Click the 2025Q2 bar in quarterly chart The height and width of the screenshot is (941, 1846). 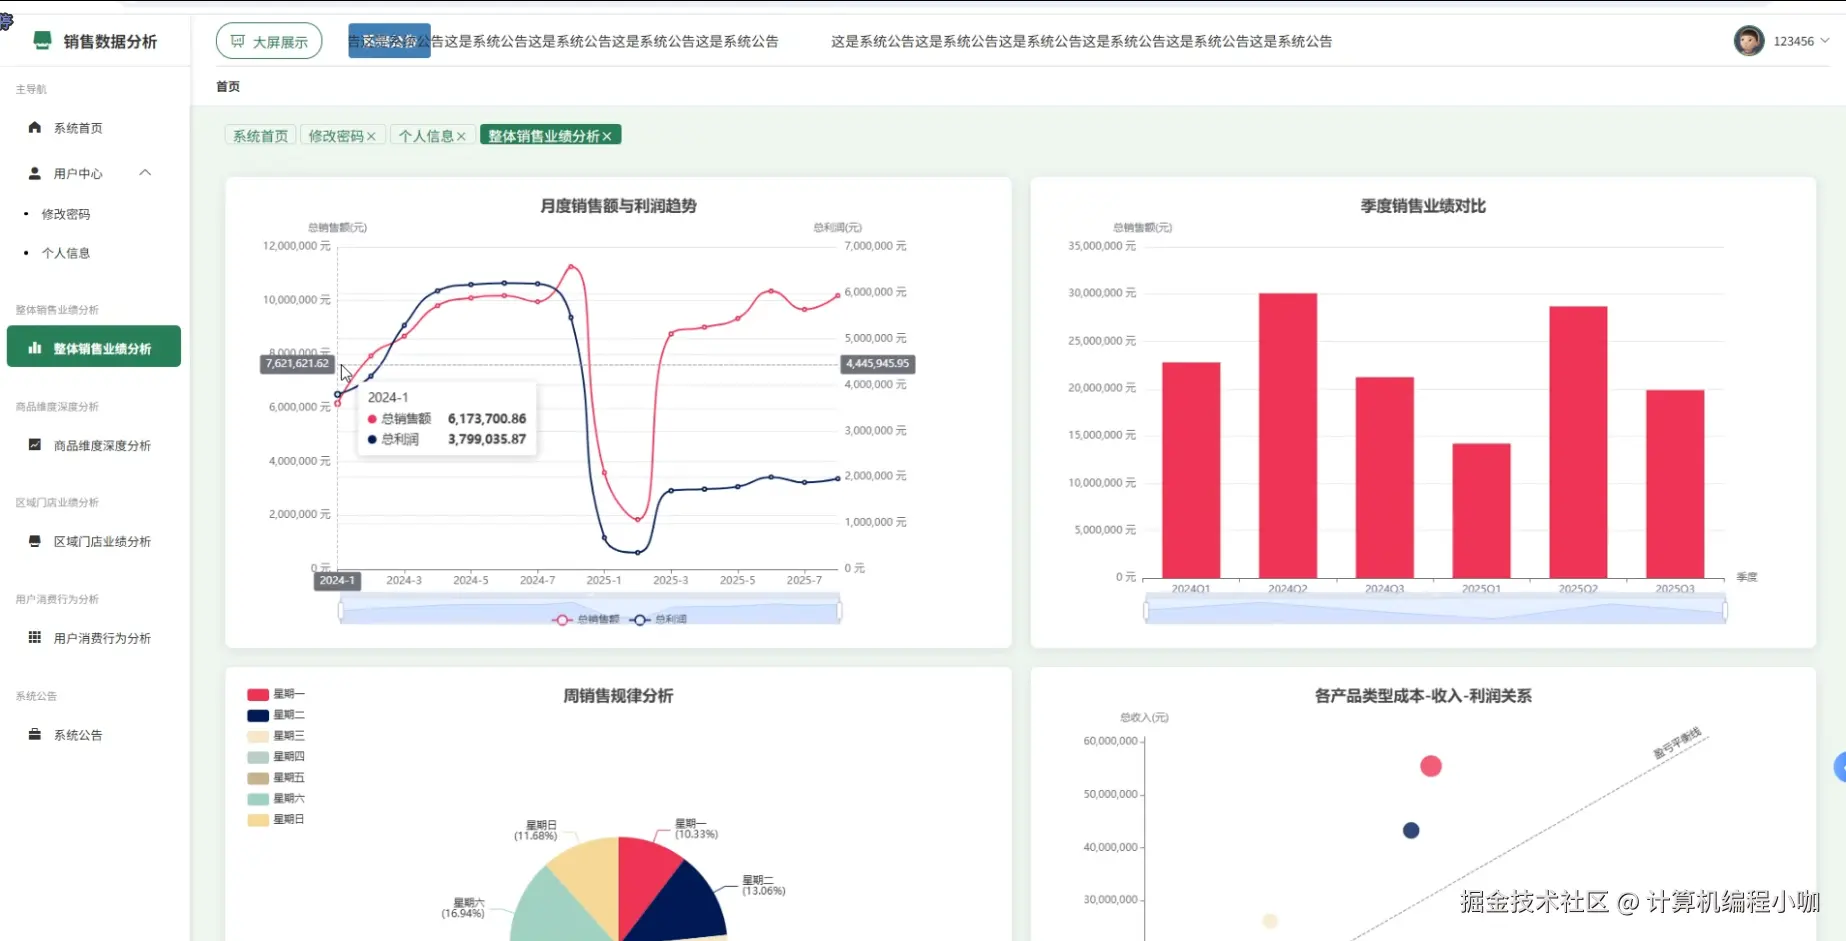(1578, 442)
